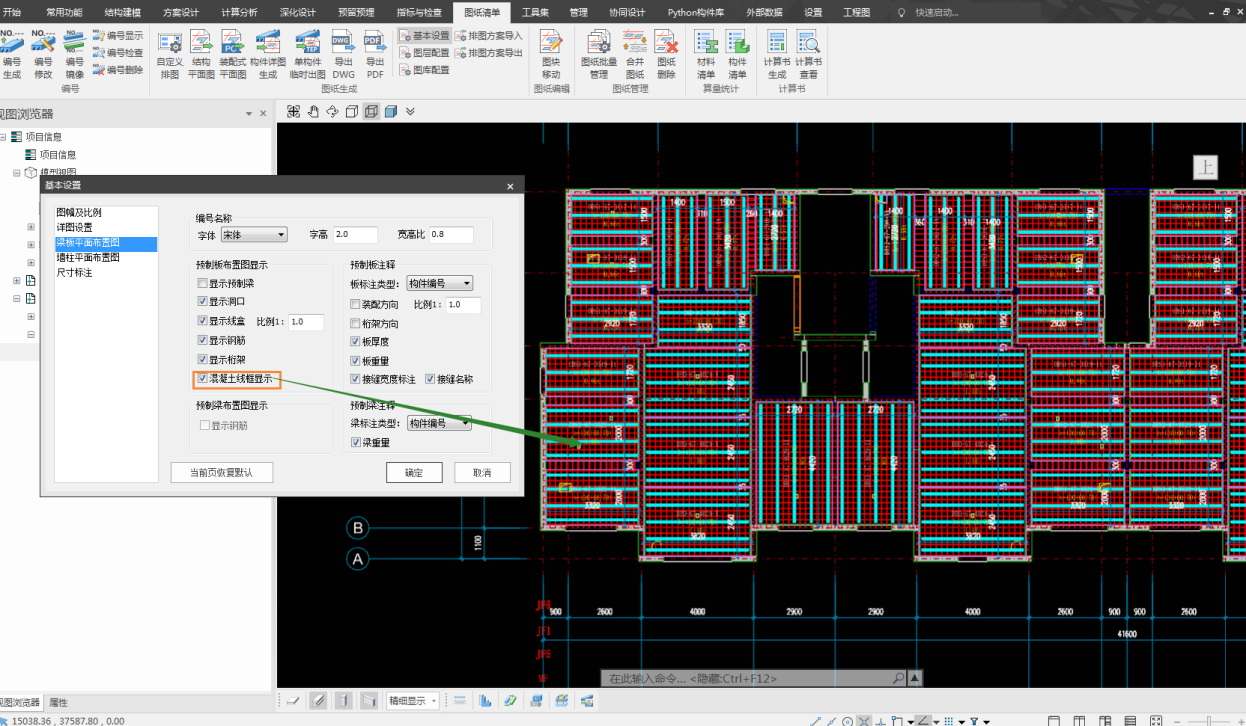The height and width of the screenshot is (726, 1246).
Task: Click the 确定 button
Action: [x=414, y=473]
